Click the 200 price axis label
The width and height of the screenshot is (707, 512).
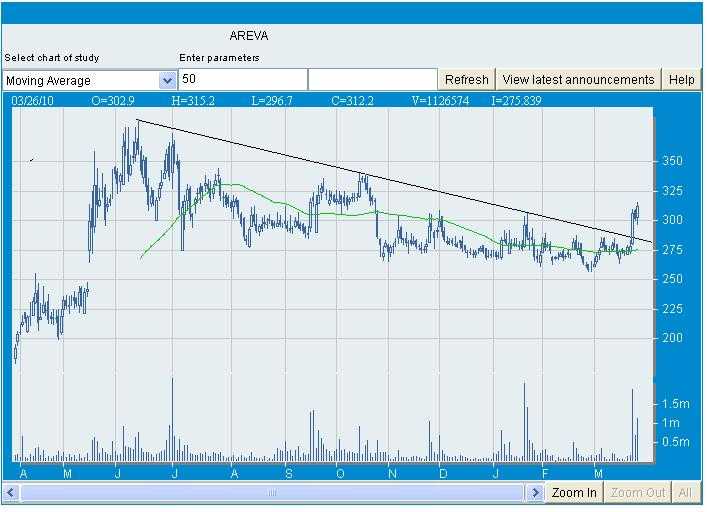[672, 338]
